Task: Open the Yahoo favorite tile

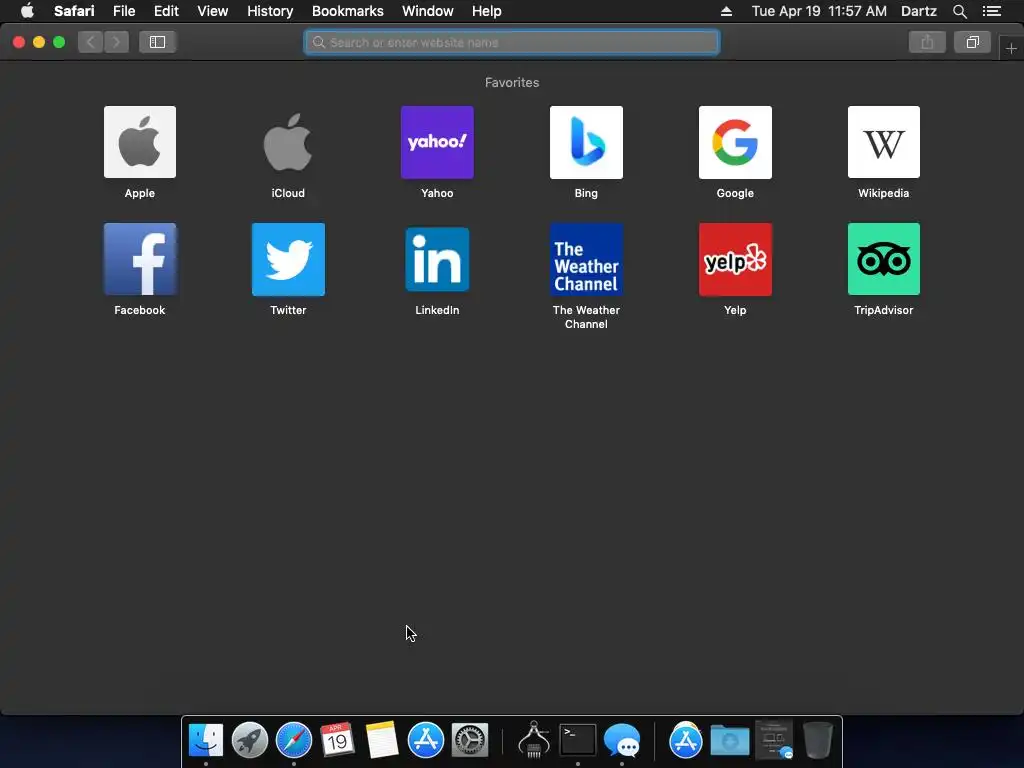Action: (437, 142)
